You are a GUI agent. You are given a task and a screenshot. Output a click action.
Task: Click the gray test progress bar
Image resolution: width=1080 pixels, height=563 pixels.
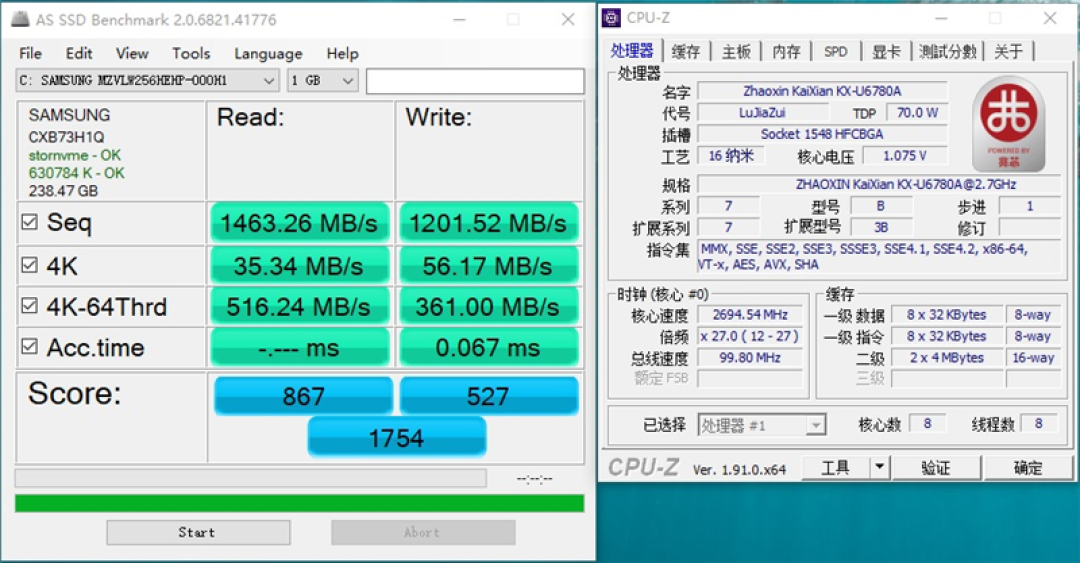(x=251, y=478)
